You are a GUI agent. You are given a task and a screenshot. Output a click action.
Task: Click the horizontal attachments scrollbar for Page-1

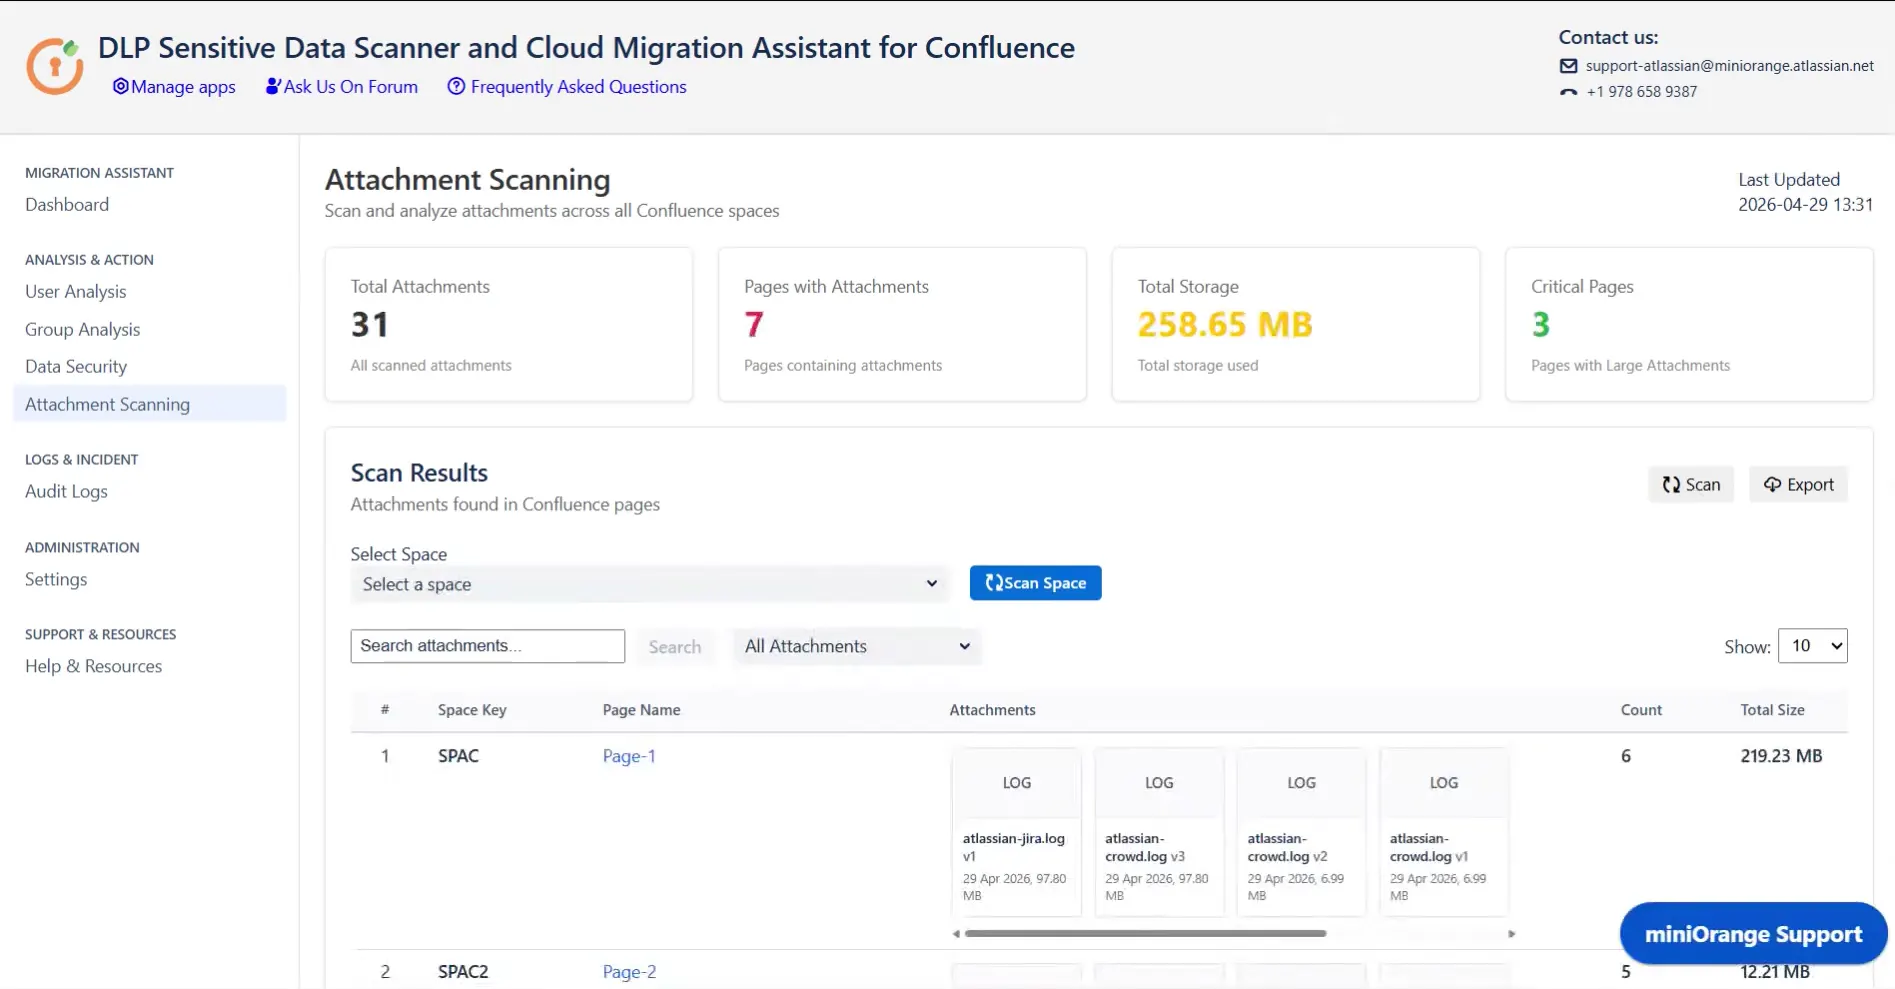coord(1145,934)
